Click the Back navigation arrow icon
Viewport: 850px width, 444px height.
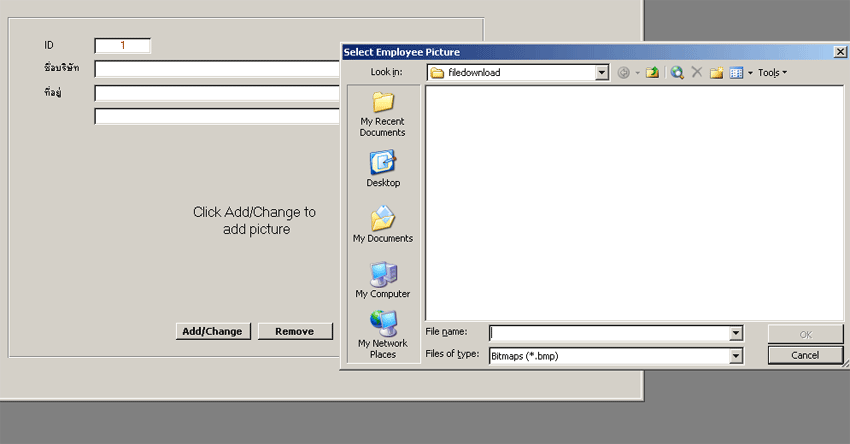point(624,73)
